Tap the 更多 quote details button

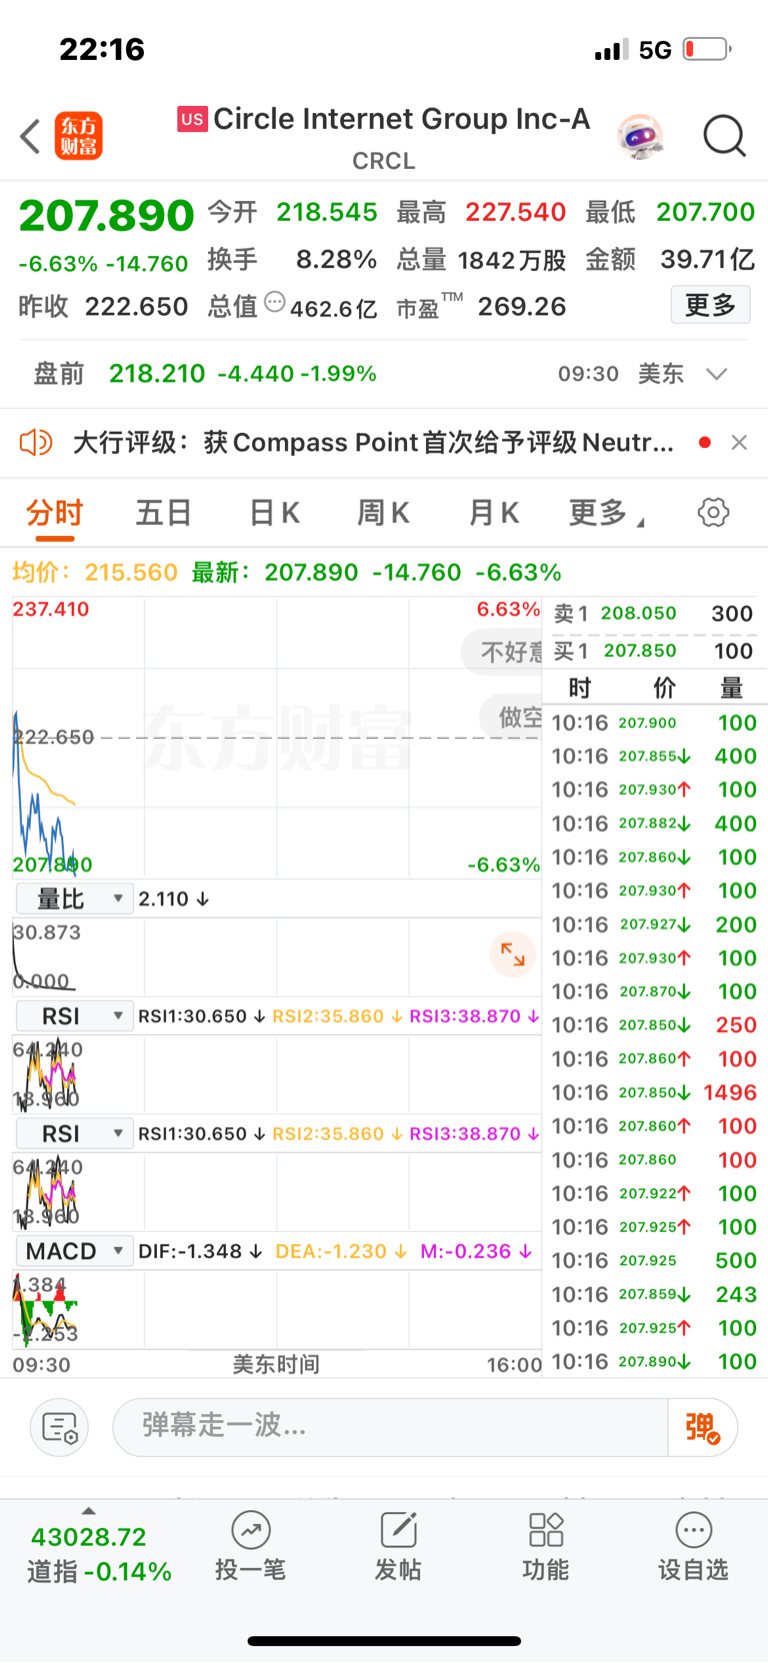pos(710,305)
